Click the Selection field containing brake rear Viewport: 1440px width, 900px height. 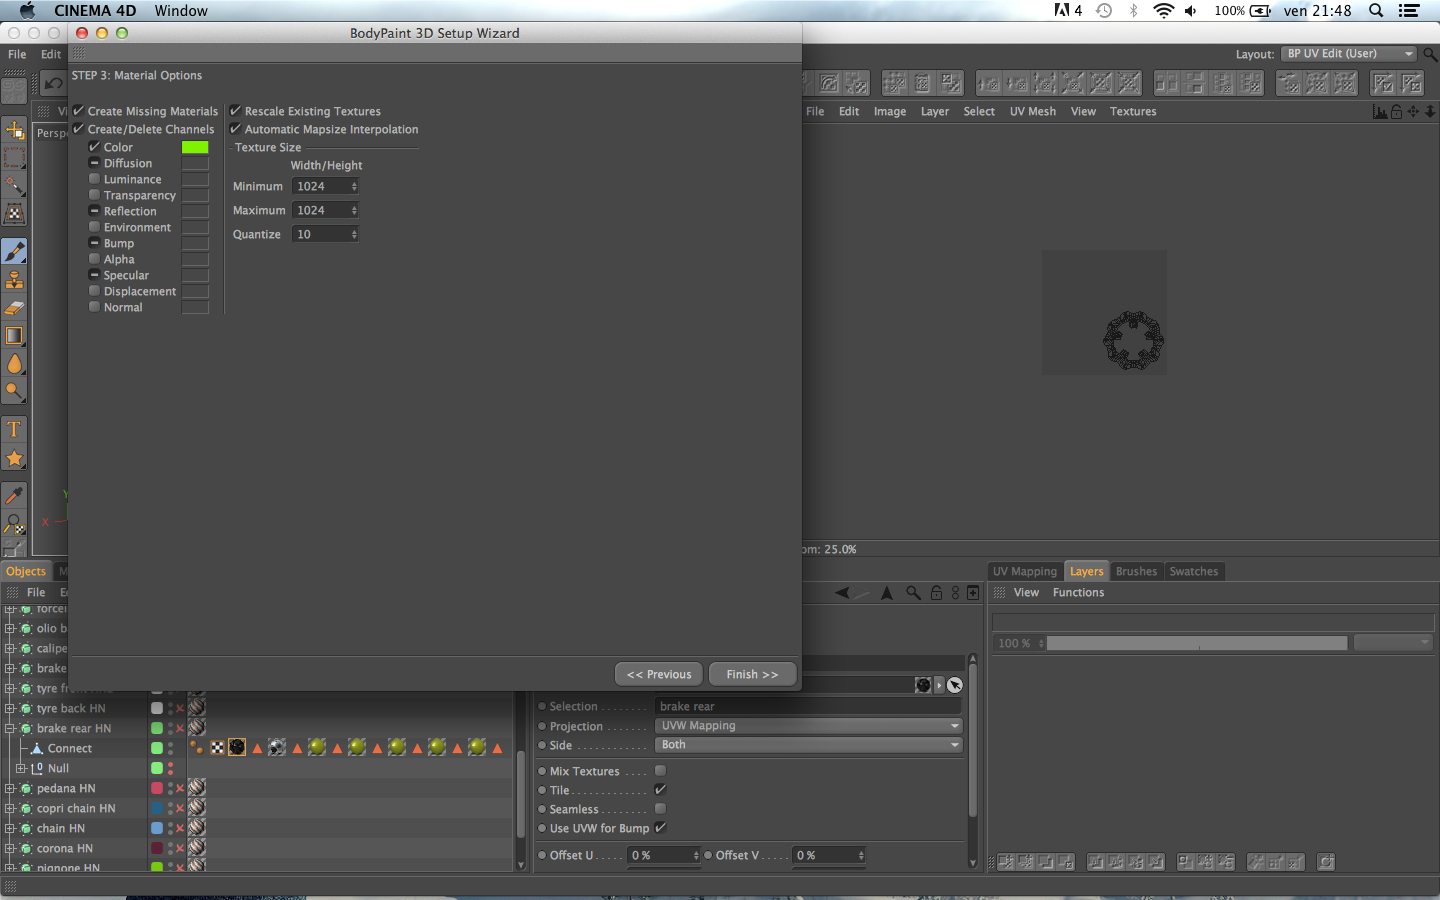808,706
